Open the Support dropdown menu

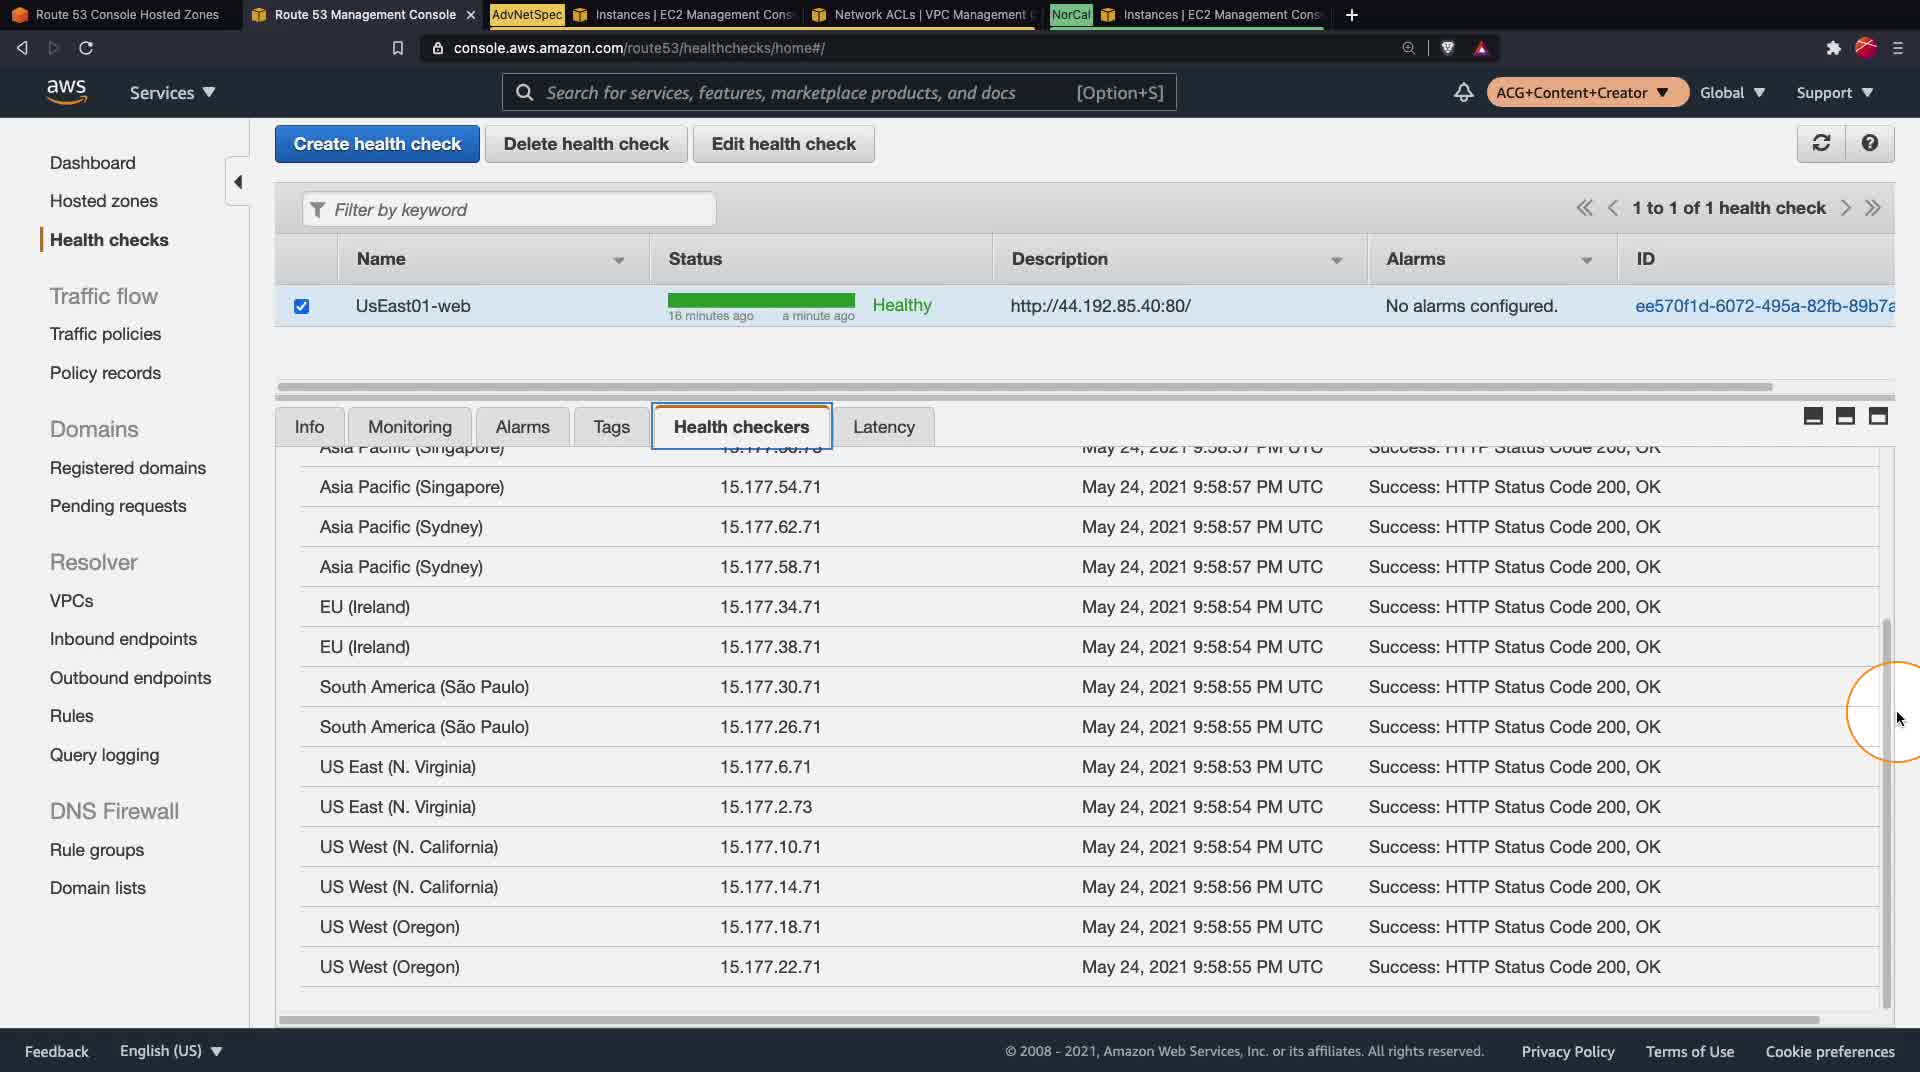[x=1834, y=92]
